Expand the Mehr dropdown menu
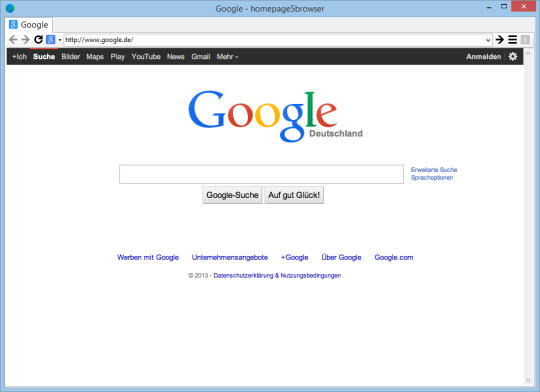 (227, 56)
